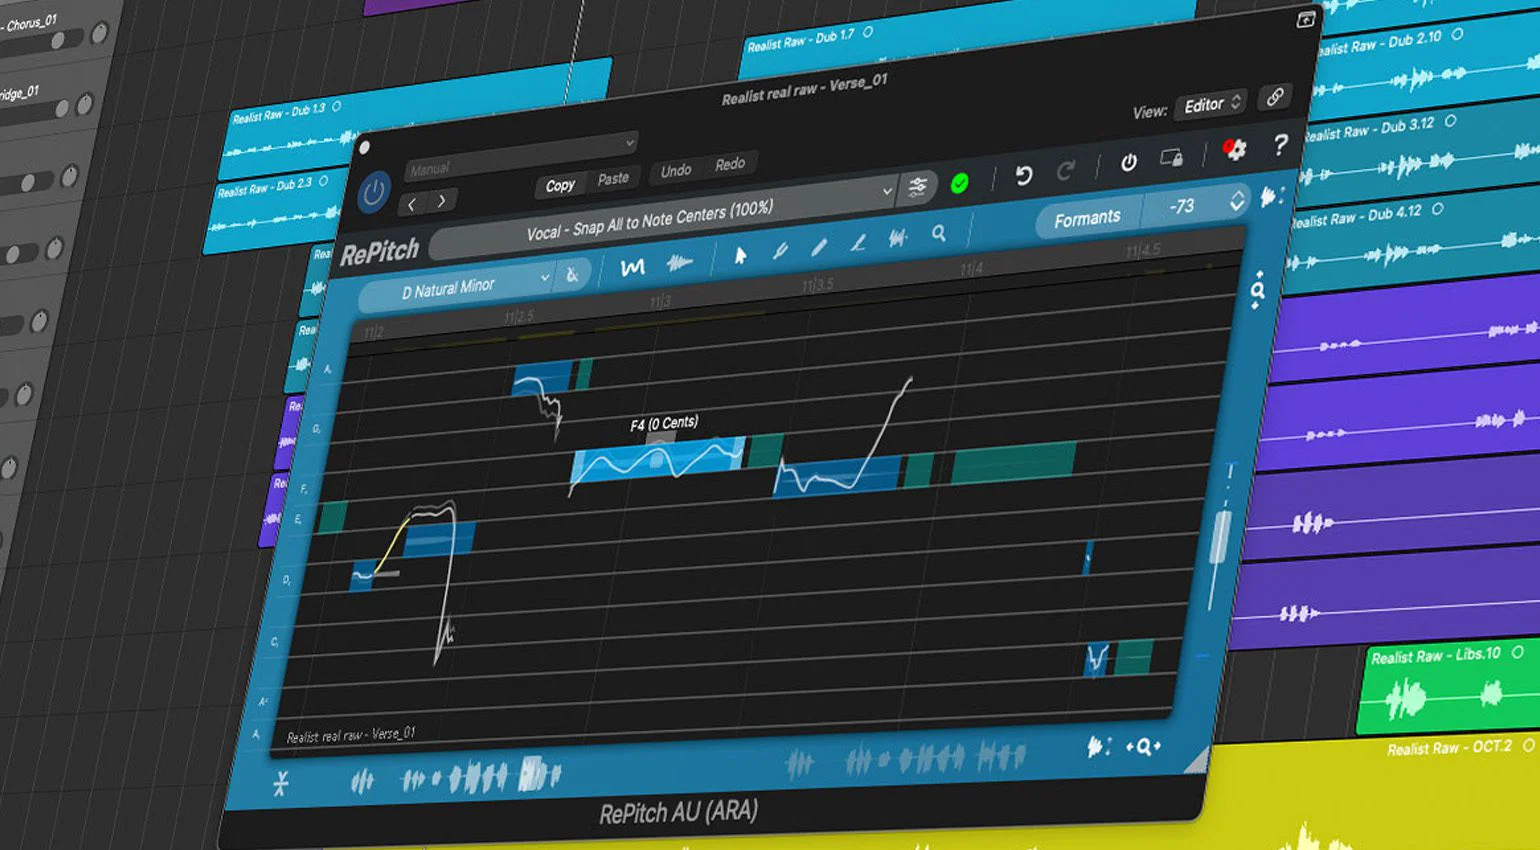Click the Formants tab label
Viewport: 1540px width, 850px height.
point(1087,217)
